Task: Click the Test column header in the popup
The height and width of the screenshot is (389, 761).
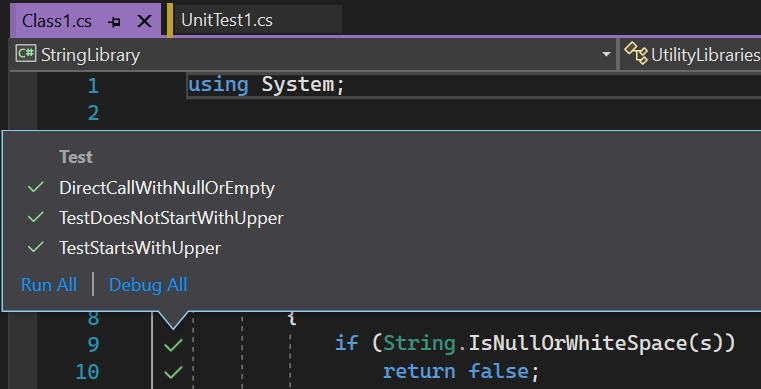Action: (x=76, y=157)
